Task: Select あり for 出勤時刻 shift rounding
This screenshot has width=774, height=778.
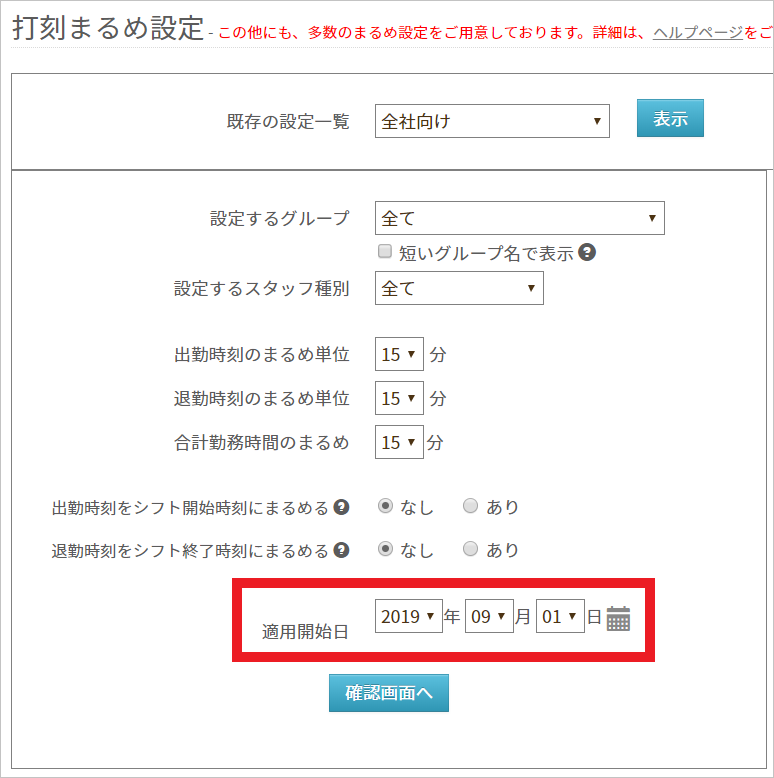Action: 470,507
